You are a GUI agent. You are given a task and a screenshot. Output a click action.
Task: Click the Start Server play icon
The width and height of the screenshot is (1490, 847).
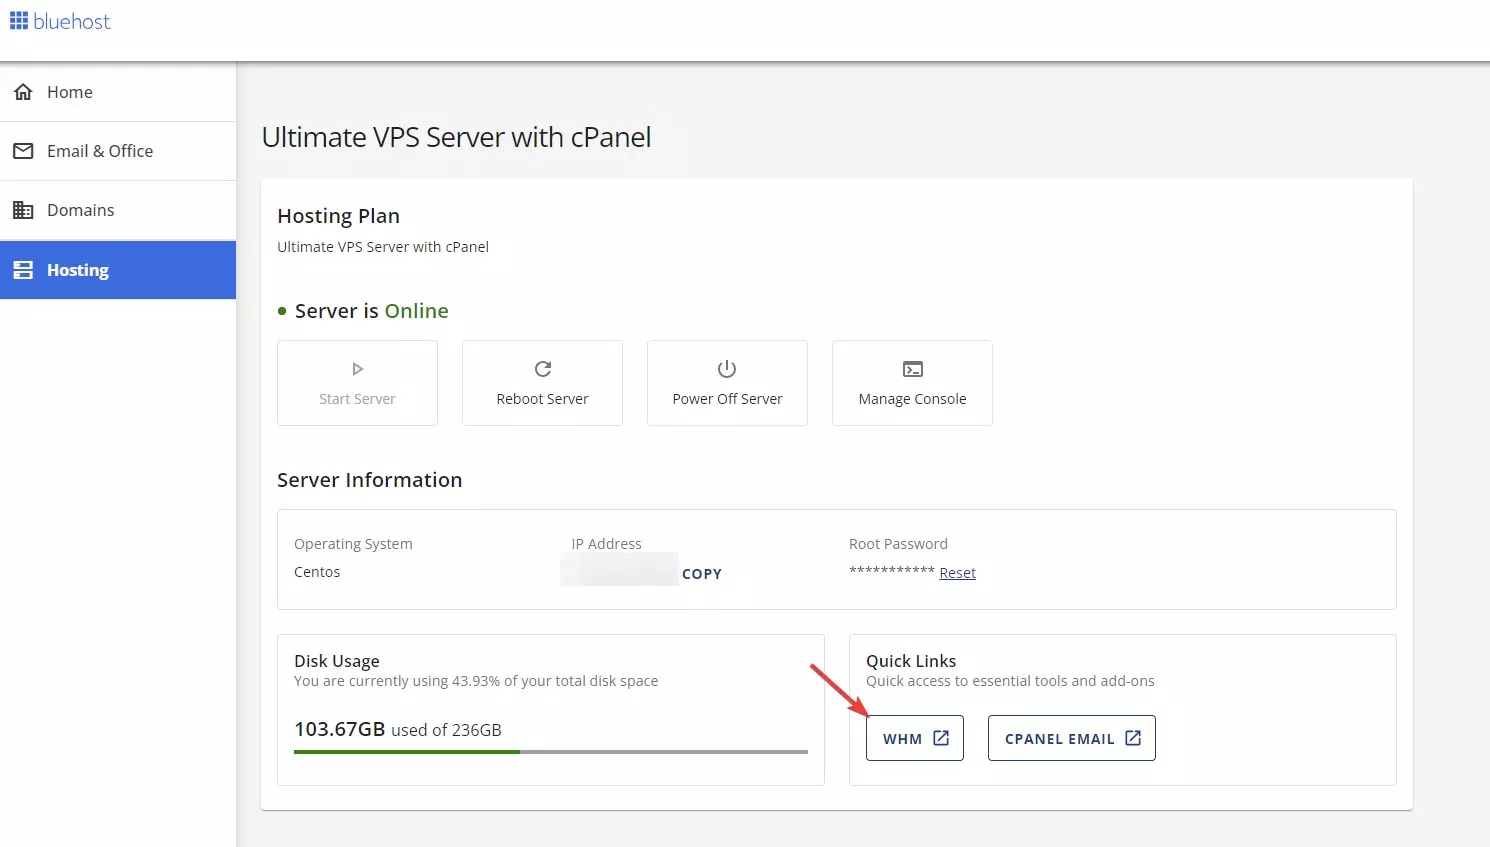pos(358,369)
